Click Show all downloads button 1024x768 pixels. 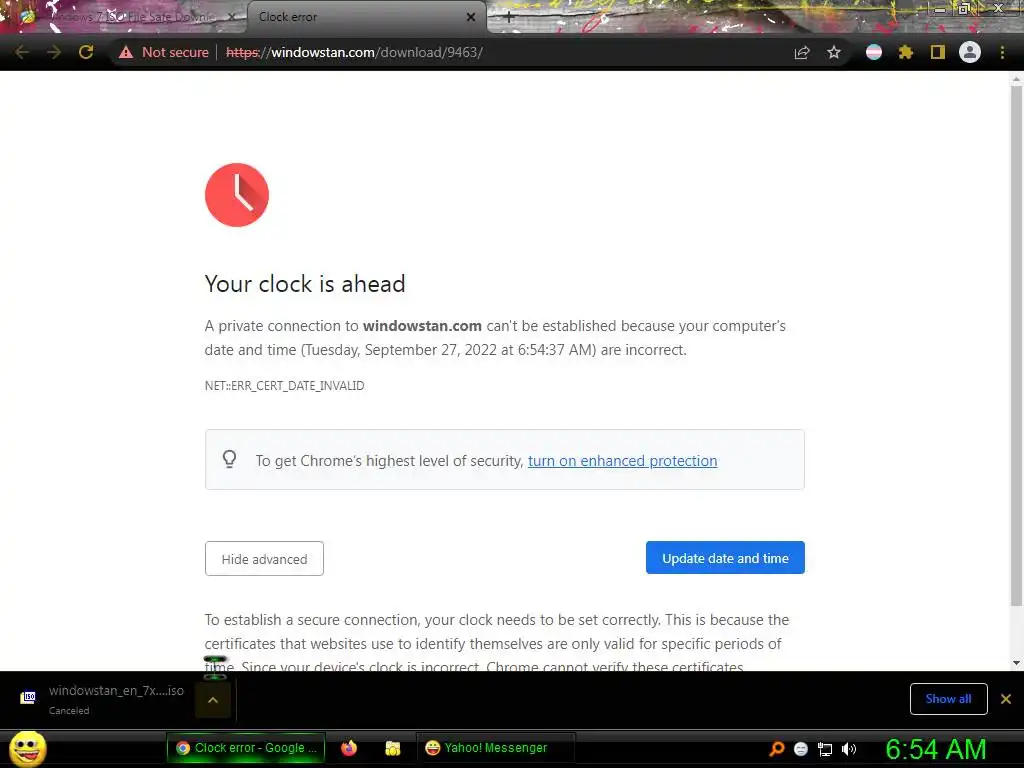[948, 699]
